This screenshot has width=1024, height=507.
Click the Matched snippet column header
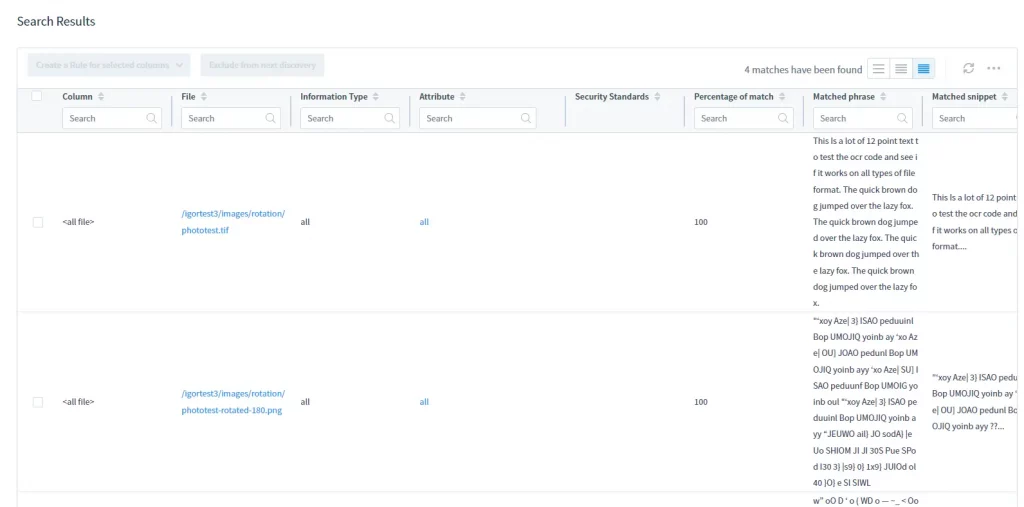pyautogui.click(x=963, y=97)
